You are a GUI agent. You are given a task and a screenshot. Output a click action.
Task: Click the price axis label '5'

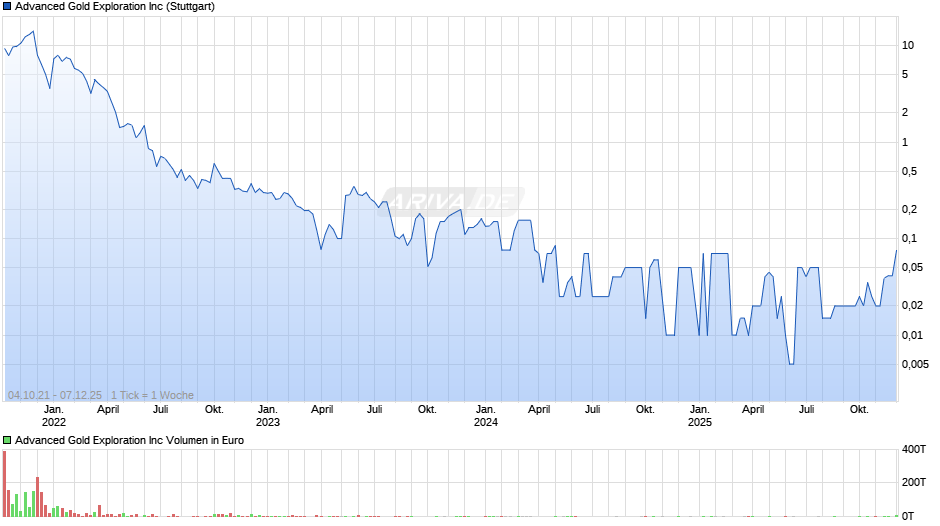tap(905, 74)
